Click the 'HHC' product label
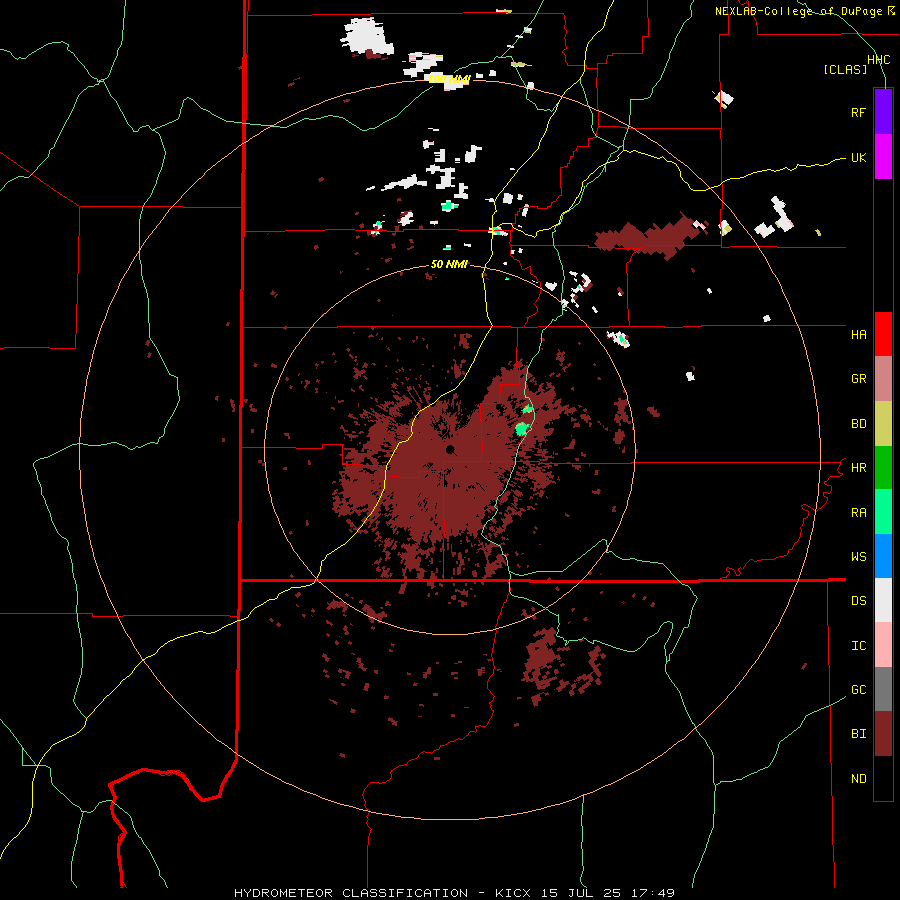900x900 pixels. [x=878, y=60]
